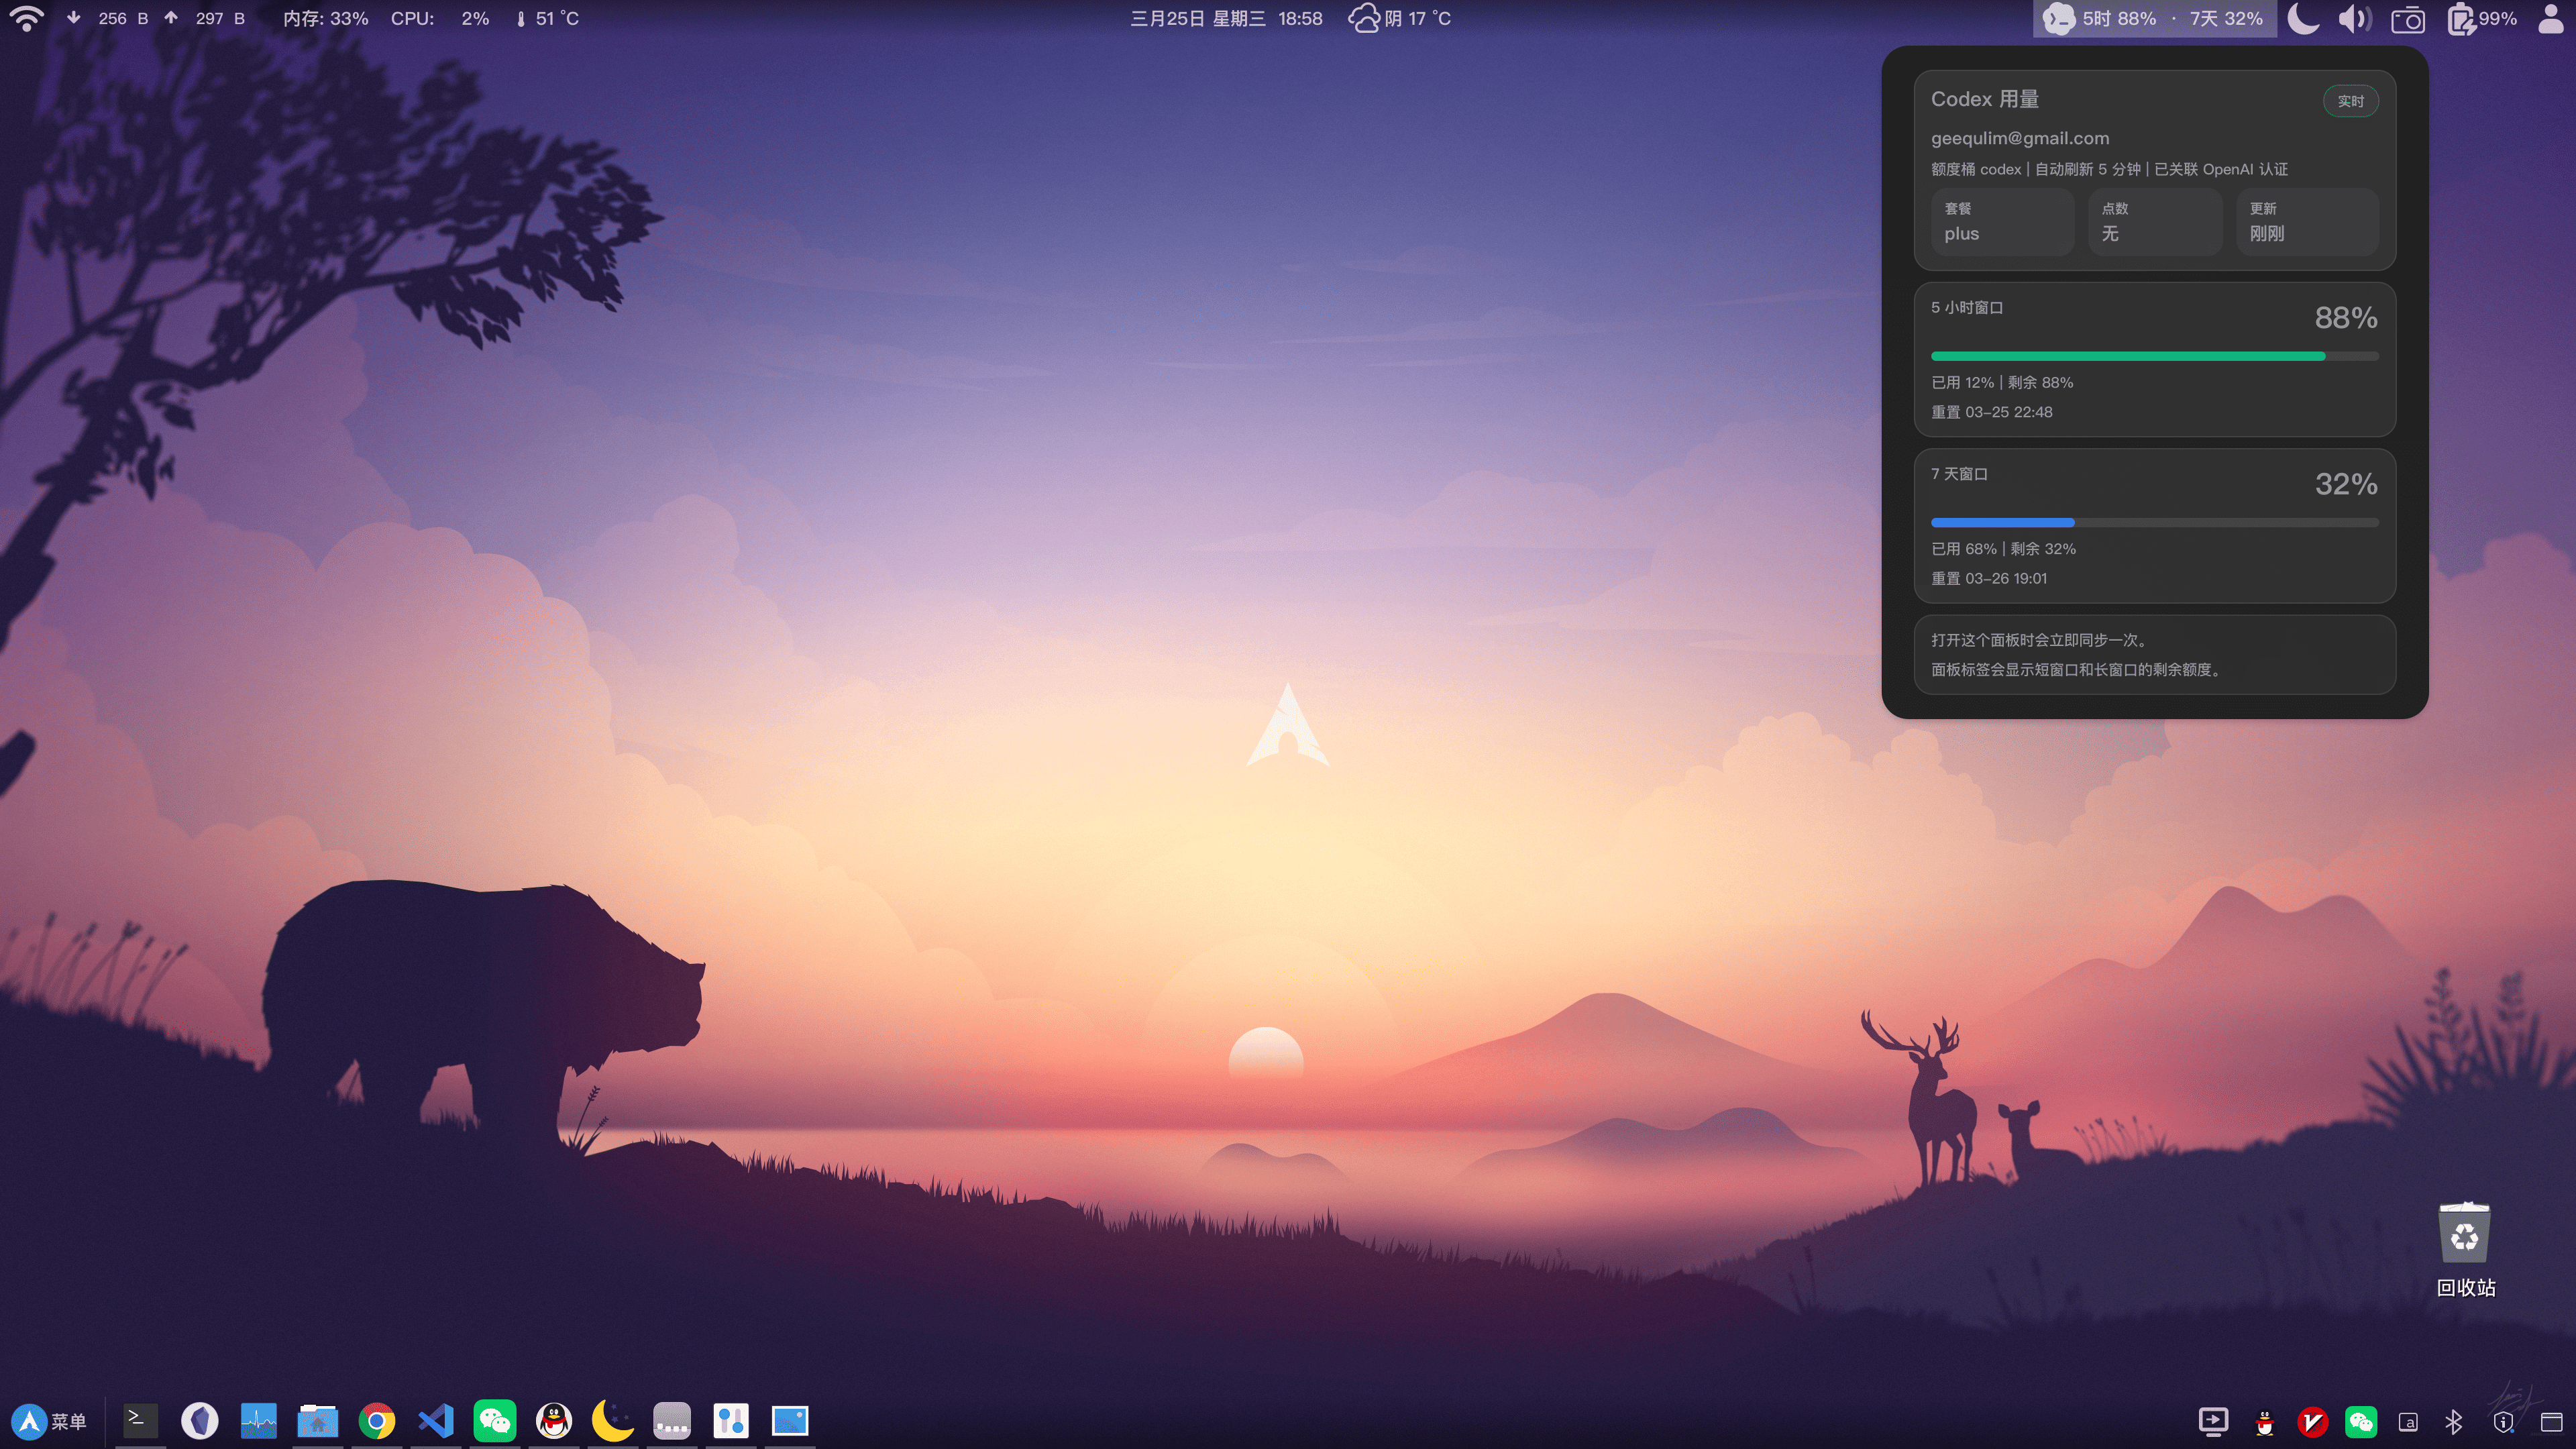Viewport: 2576px width, 1449px height.
Task: Click the red V tray icon
Action: (x=2312, y=1421)
